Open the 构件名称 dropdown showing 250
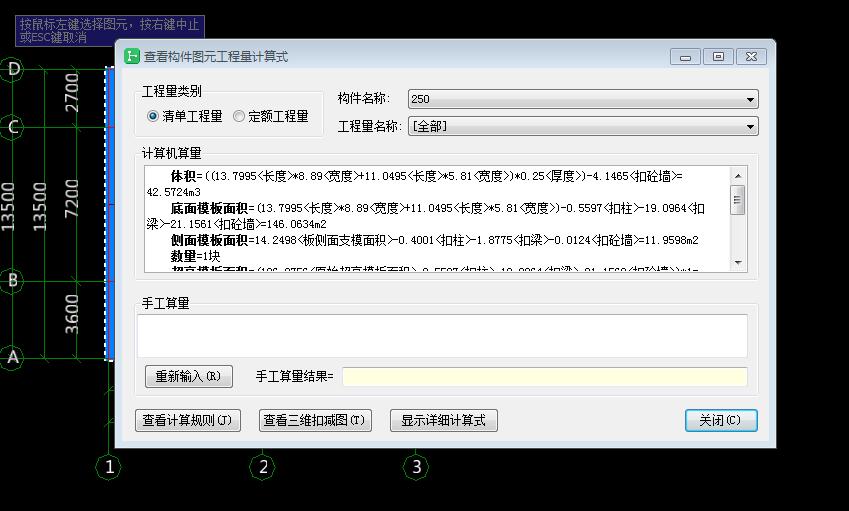This screenshot has height=511, width=849. tap(583, 99)
